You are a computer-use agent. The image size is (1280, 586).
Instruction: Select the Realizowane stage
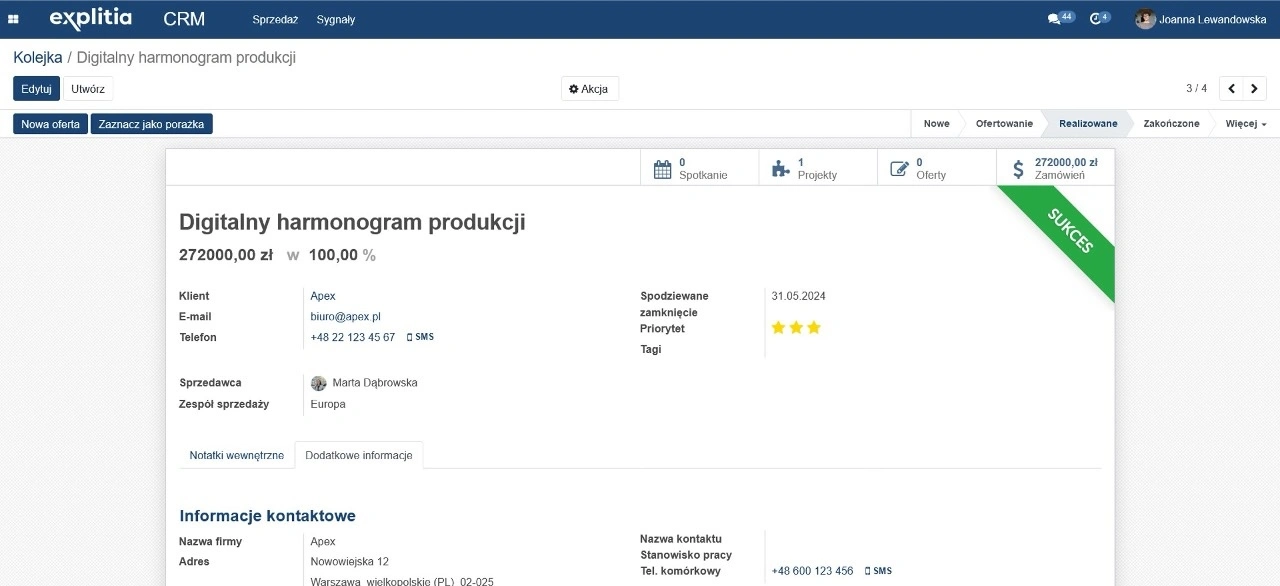click(x=1088, y=124)
